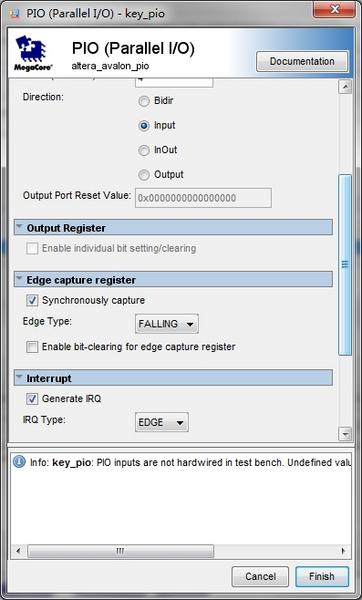Choose the InOut direction option
362x600 pixels.
pyautogui.click(x=143, y=151)
